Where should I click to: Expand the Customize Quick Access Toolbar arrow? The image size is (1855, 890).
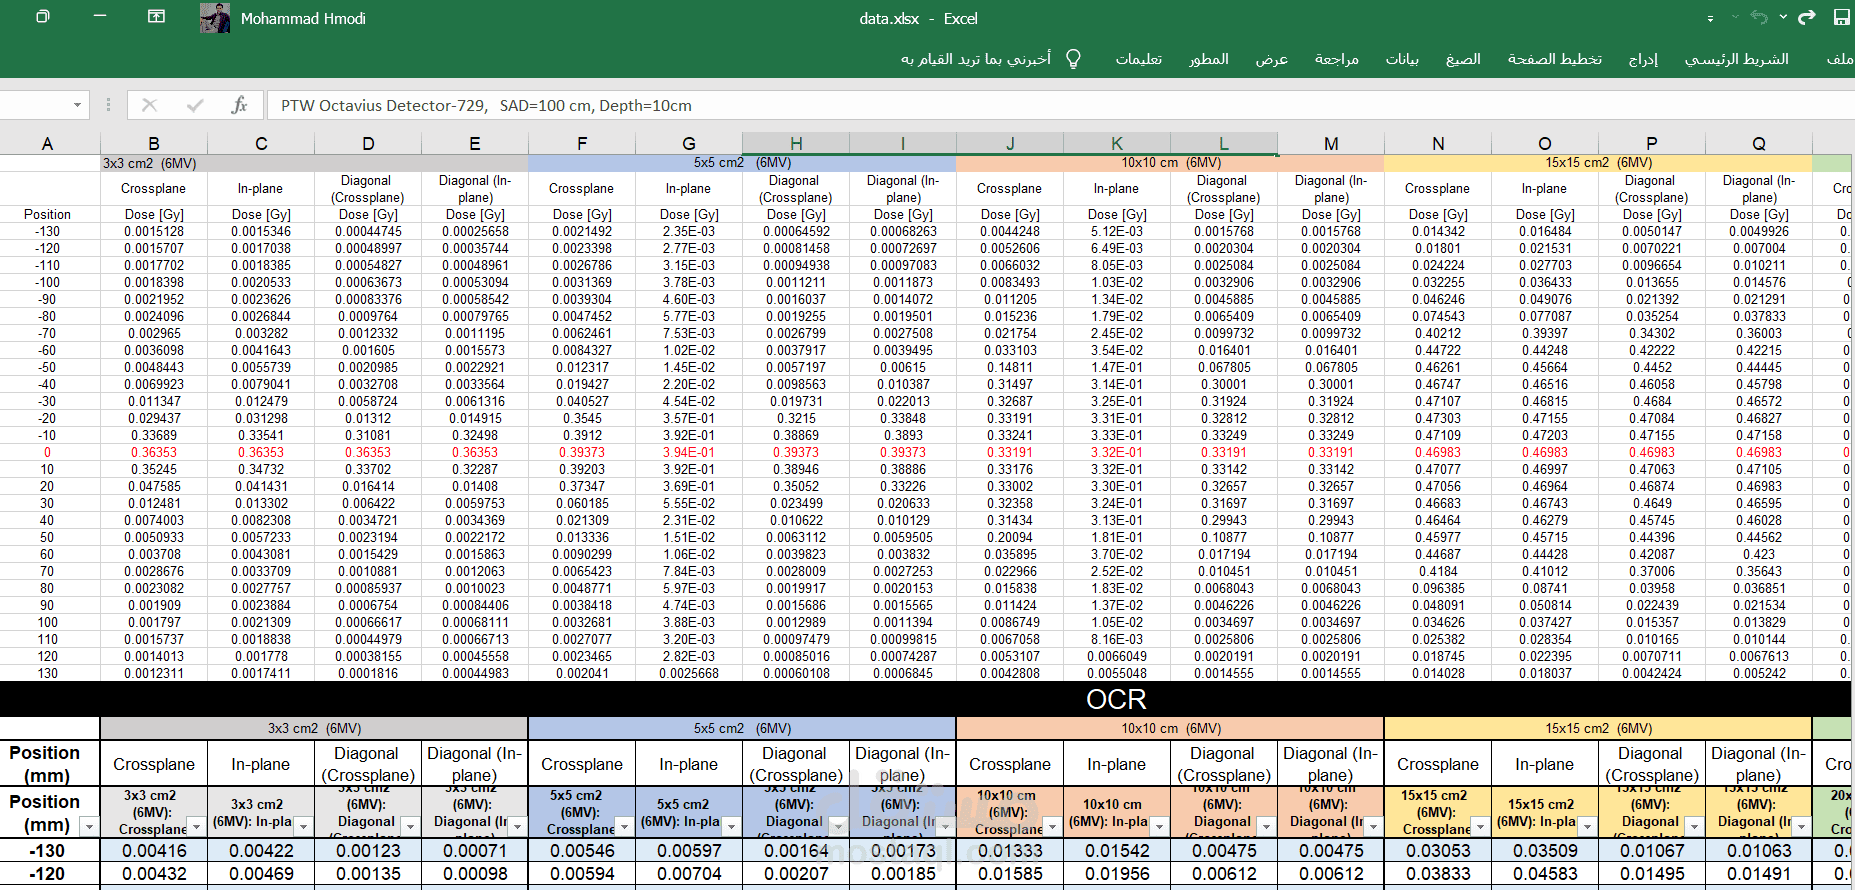click(x=1710, y=19)
